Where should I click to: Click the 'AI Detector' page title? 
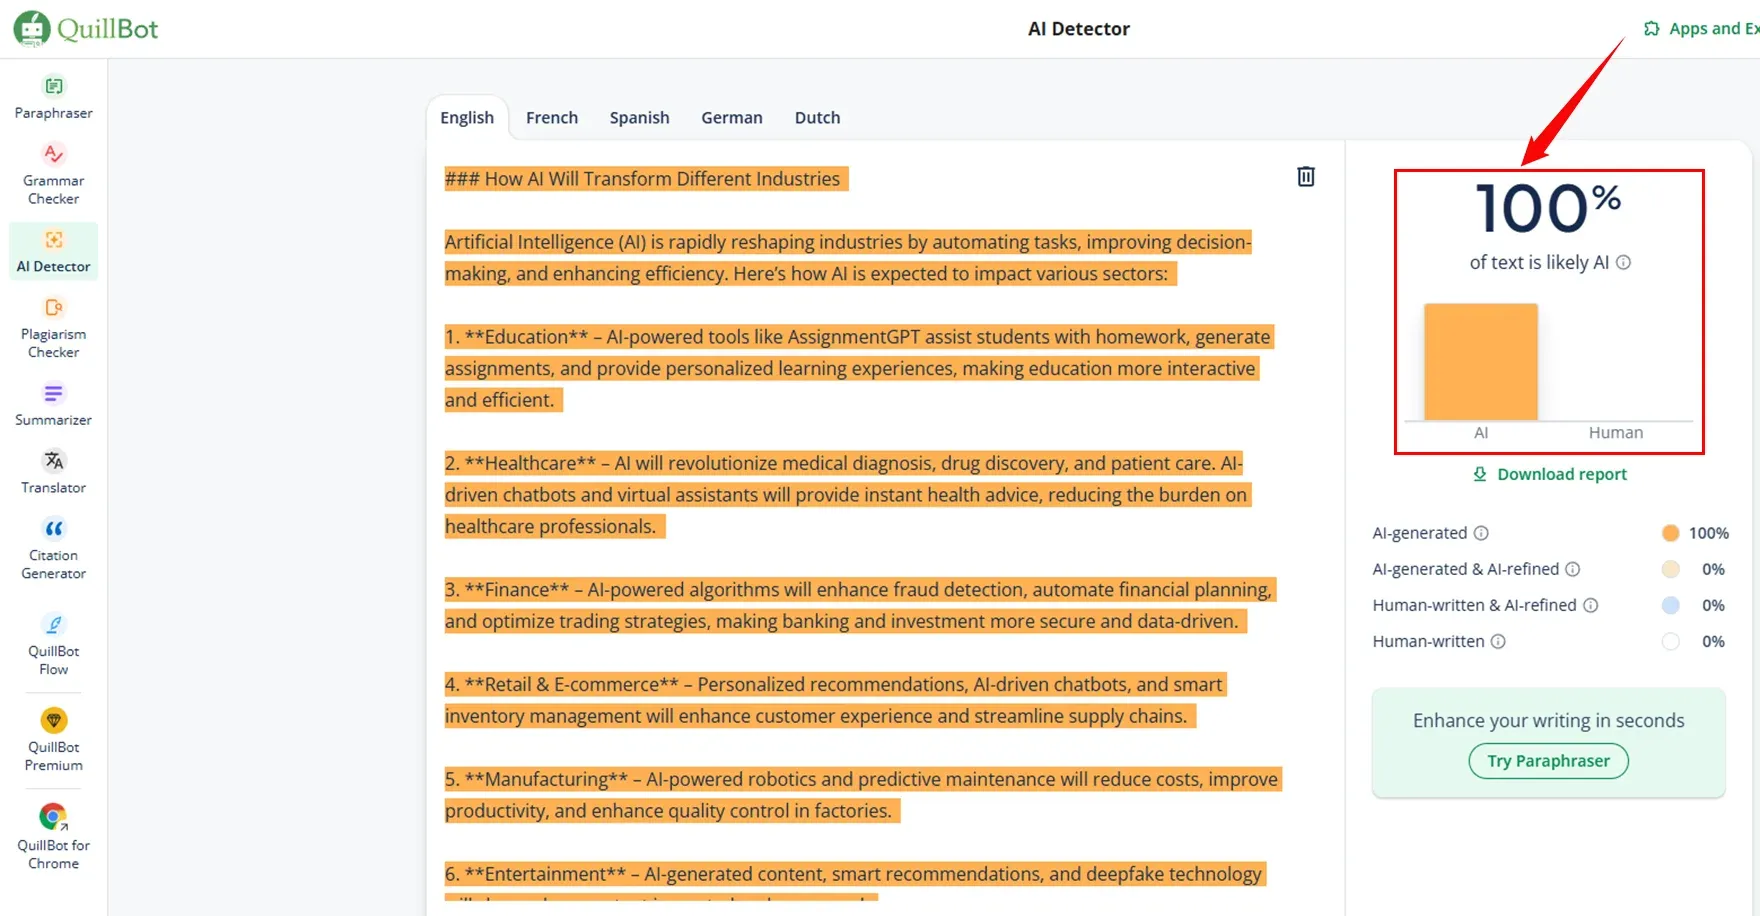[1079, 29]
